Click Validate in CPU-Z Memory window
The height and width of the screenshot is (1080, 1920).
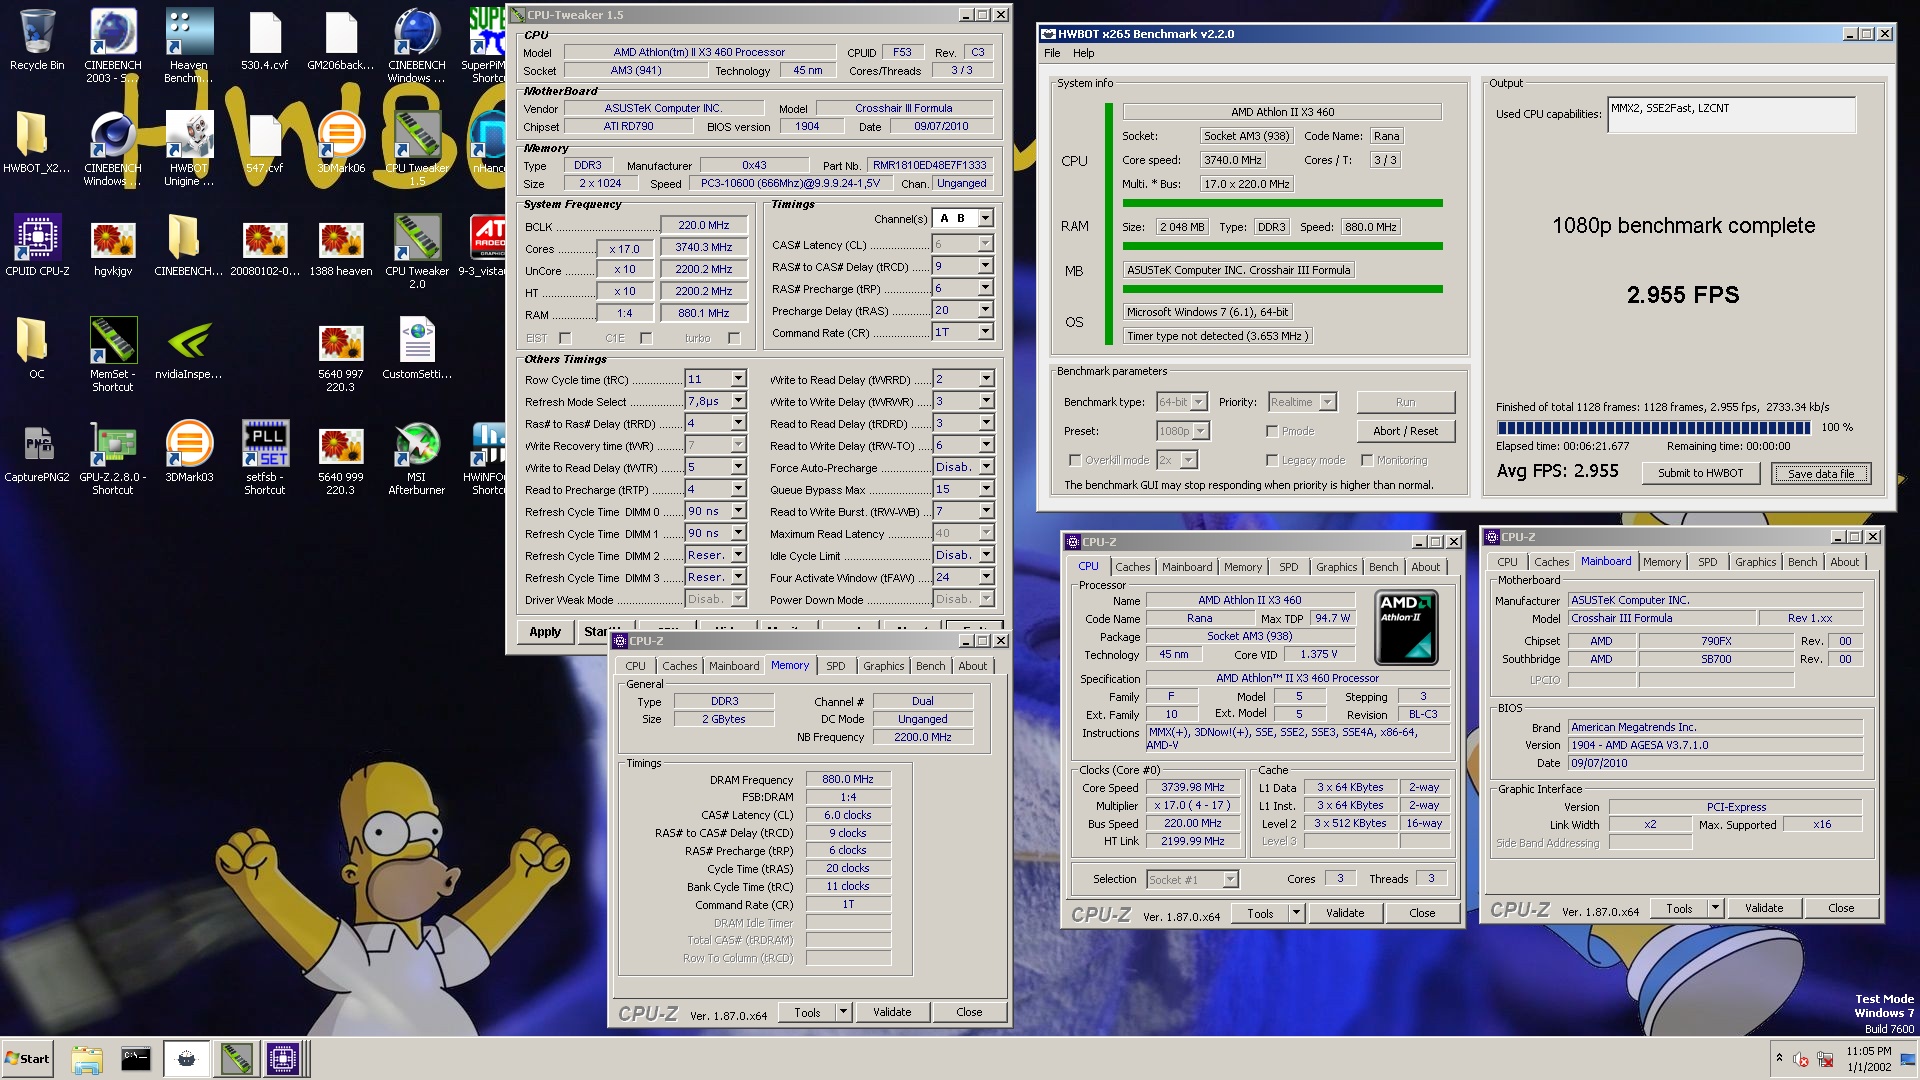click(892, 1012)
